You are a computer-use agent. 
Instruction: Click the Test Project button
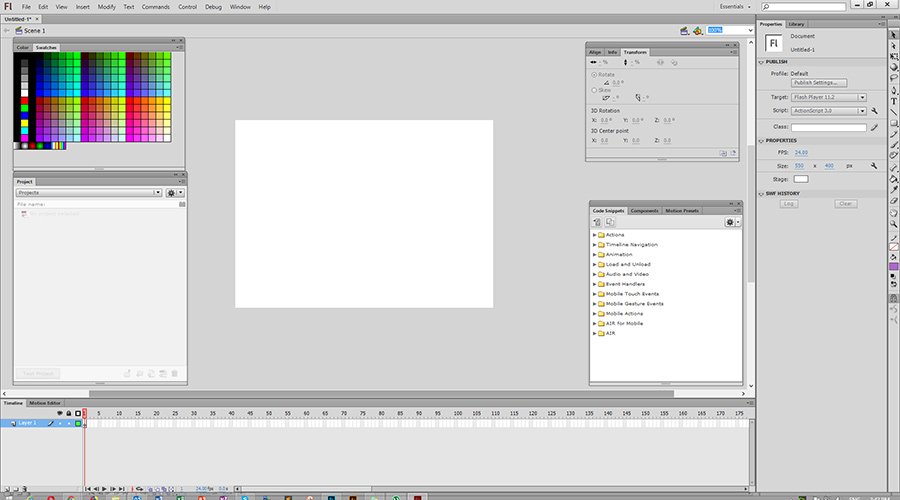point(38,374)
